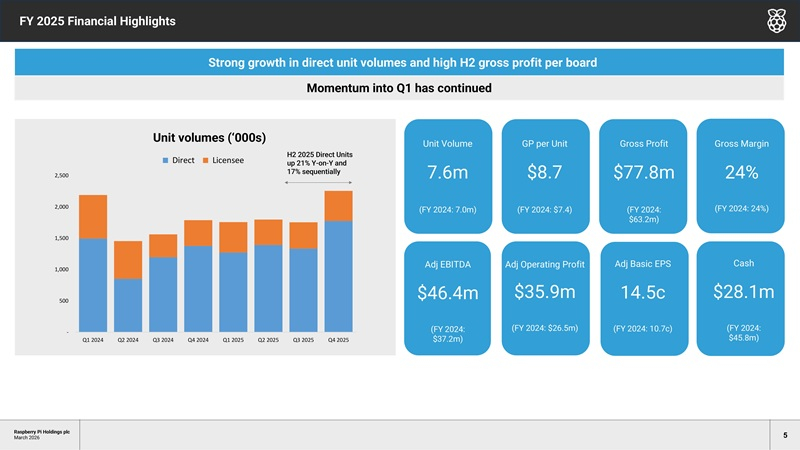Click the 'Momentum into Q1 has continued' bar
The height and width of the screenshot is (450, 800).
[x=400, y=88]
